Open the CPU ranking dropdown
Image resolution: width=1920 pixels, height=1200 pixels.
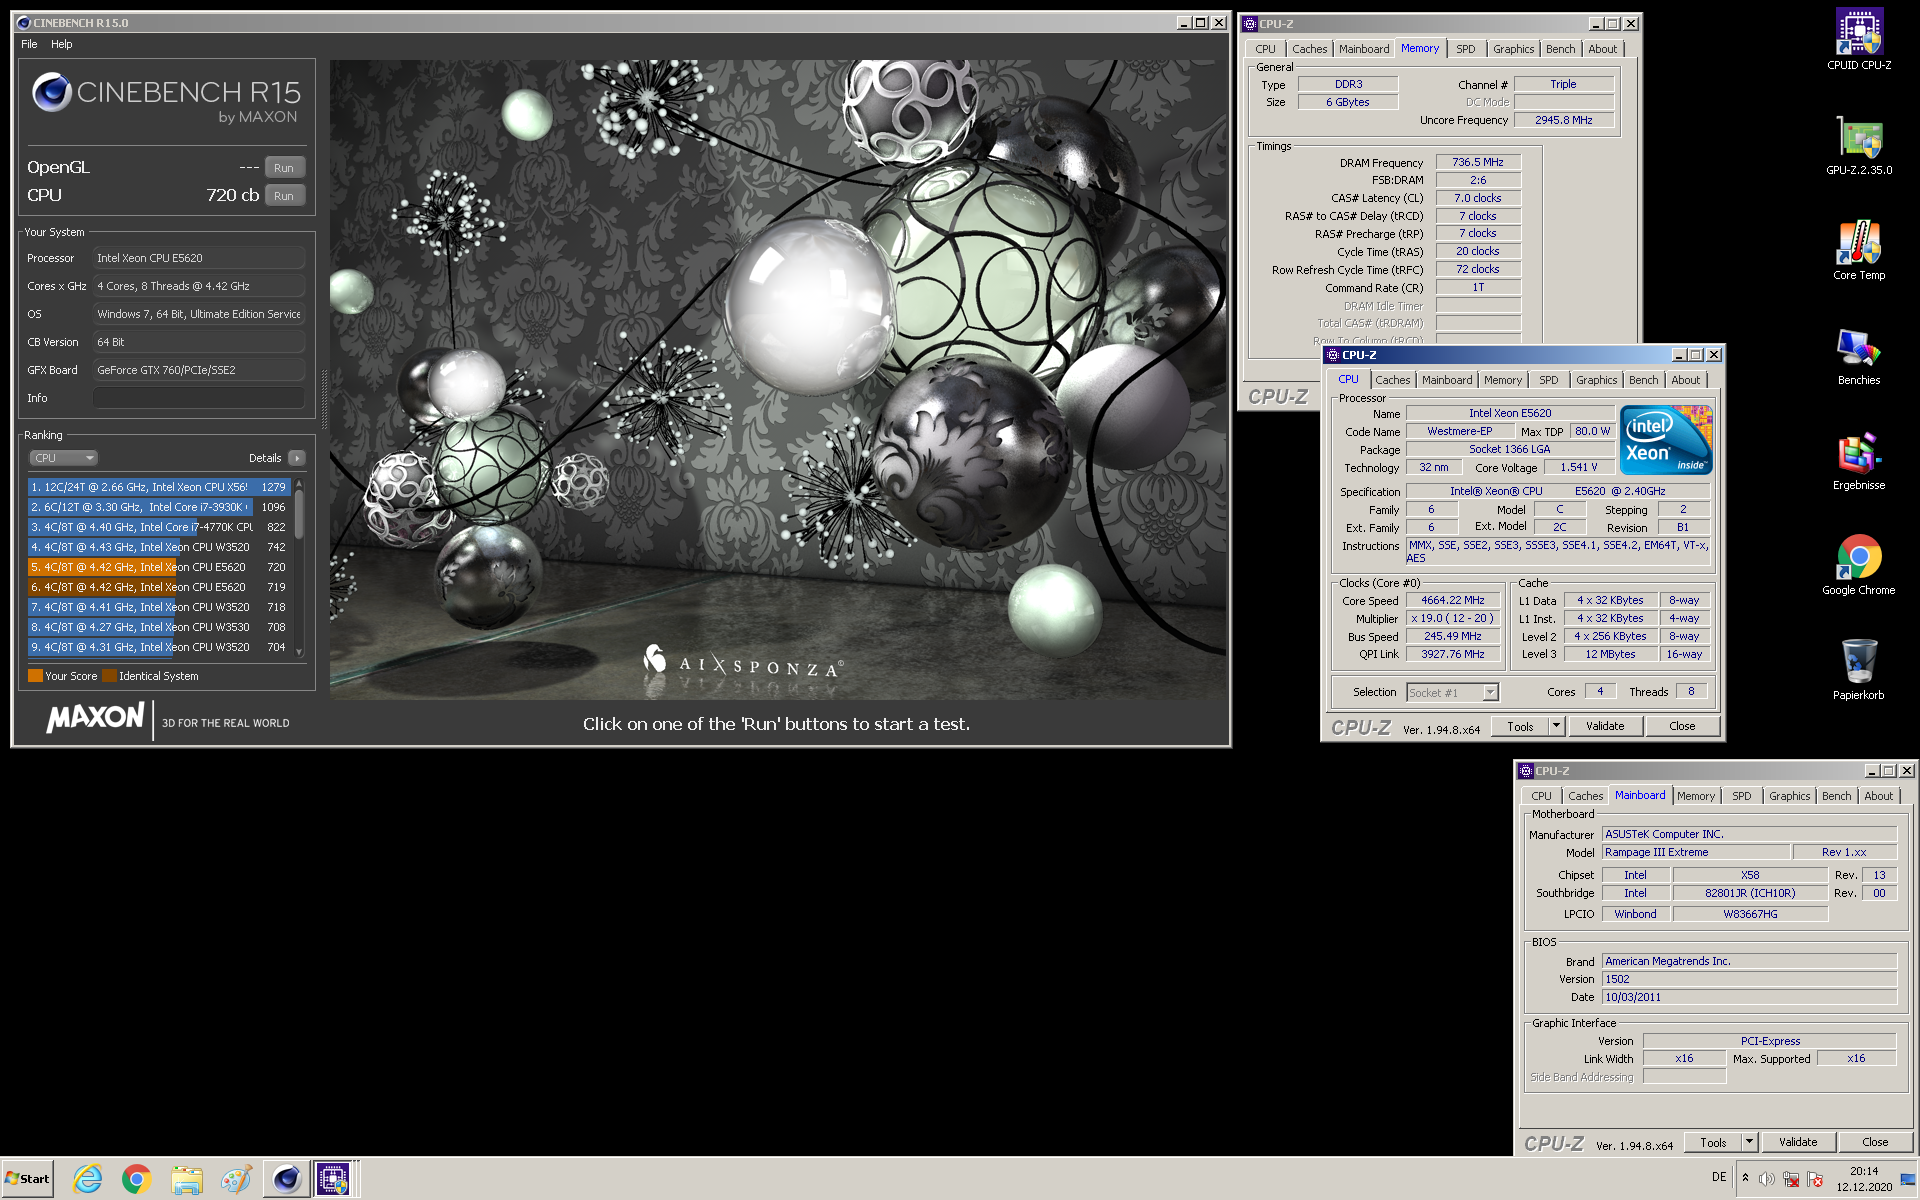[x=63, y=458]
